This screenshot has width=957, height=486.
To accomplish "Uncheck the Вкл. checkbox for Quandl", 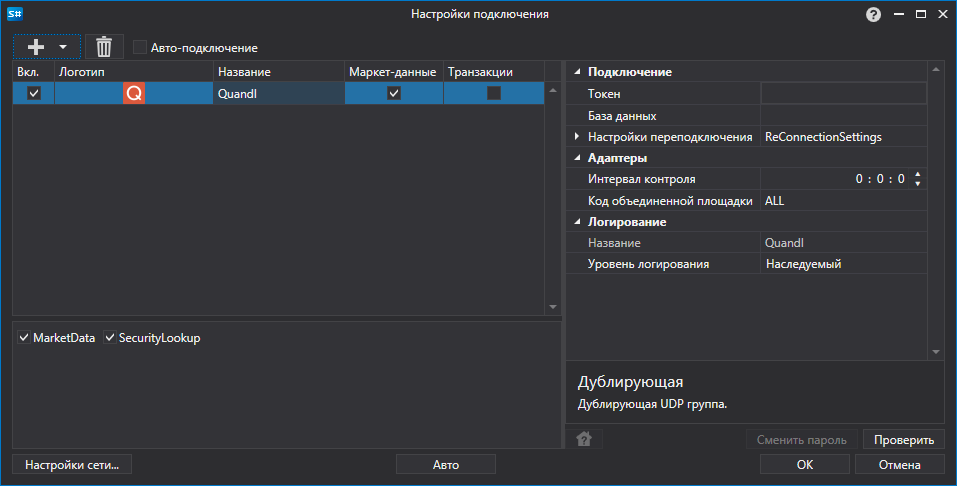I will [x=34, y=93].
